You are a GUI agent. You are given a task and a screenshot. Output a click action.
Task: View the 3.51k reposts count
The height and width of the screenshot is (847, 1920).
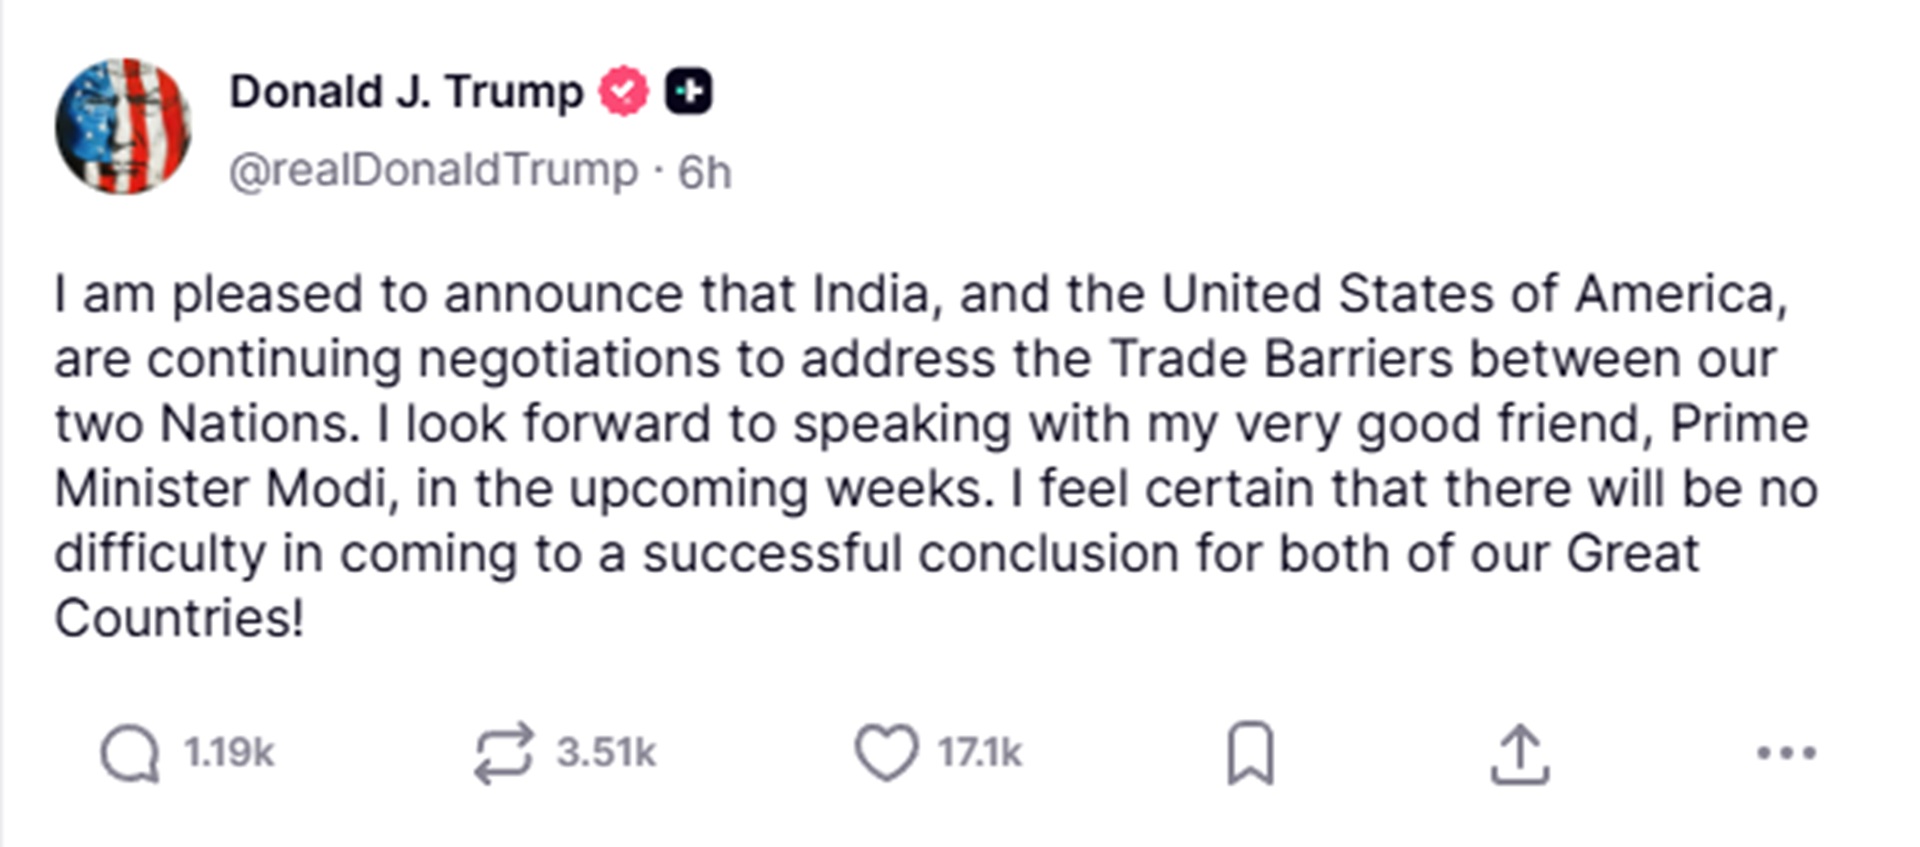point(606,753)
